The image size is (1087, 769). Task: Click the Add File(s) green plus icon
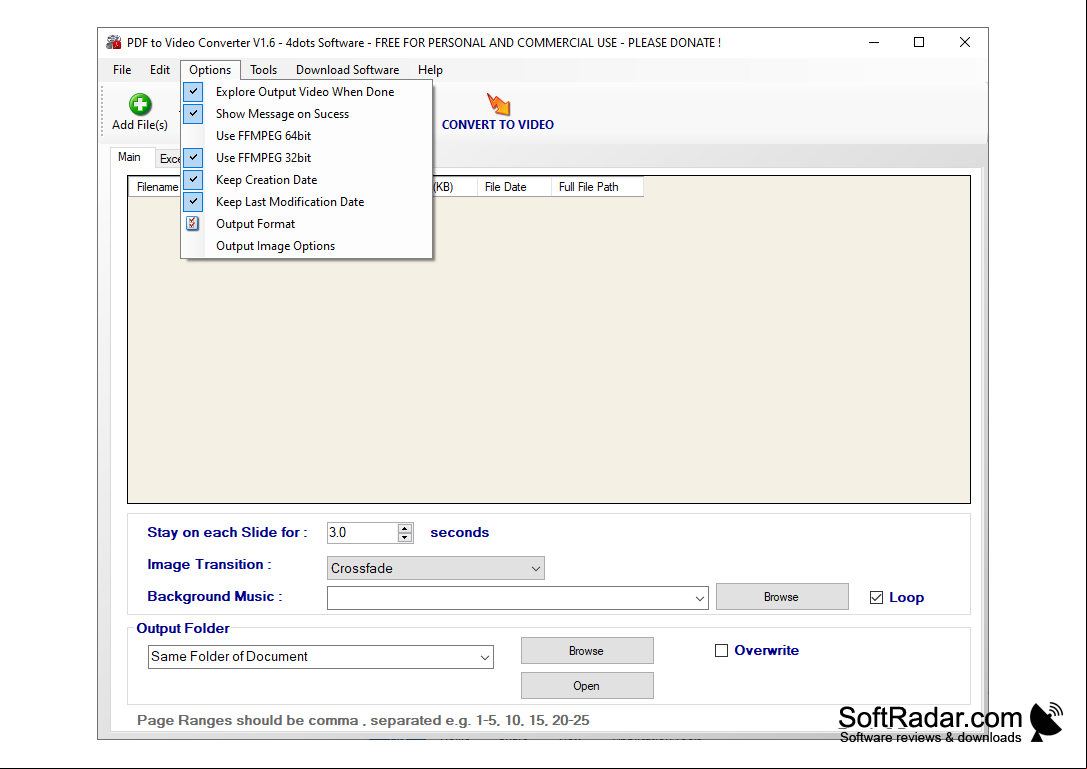pos(140,104)
